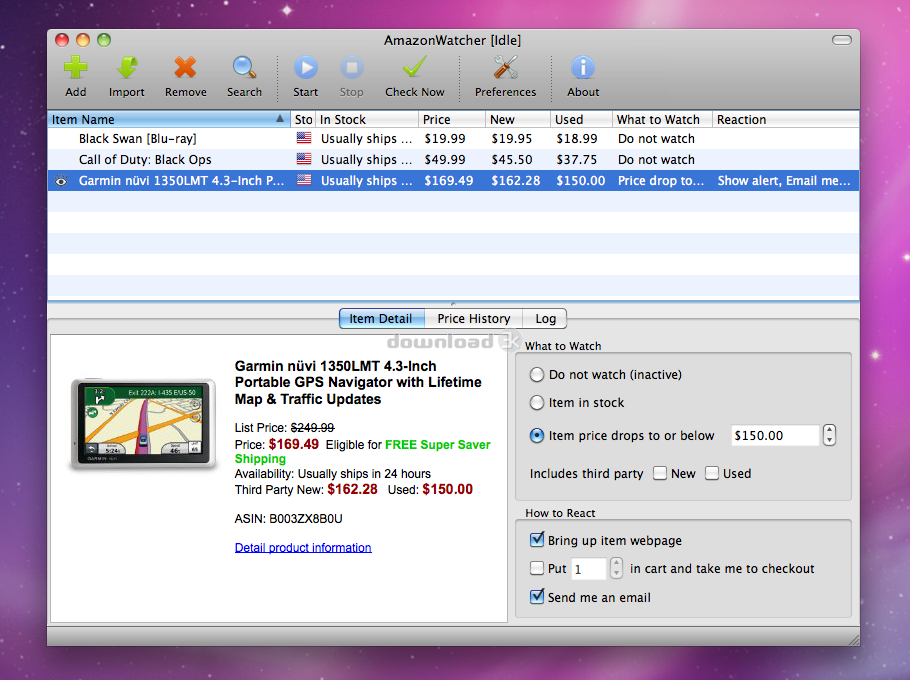The image size is (910, 680).
Task: Sort by the New column header
Action: coord(518,120)
